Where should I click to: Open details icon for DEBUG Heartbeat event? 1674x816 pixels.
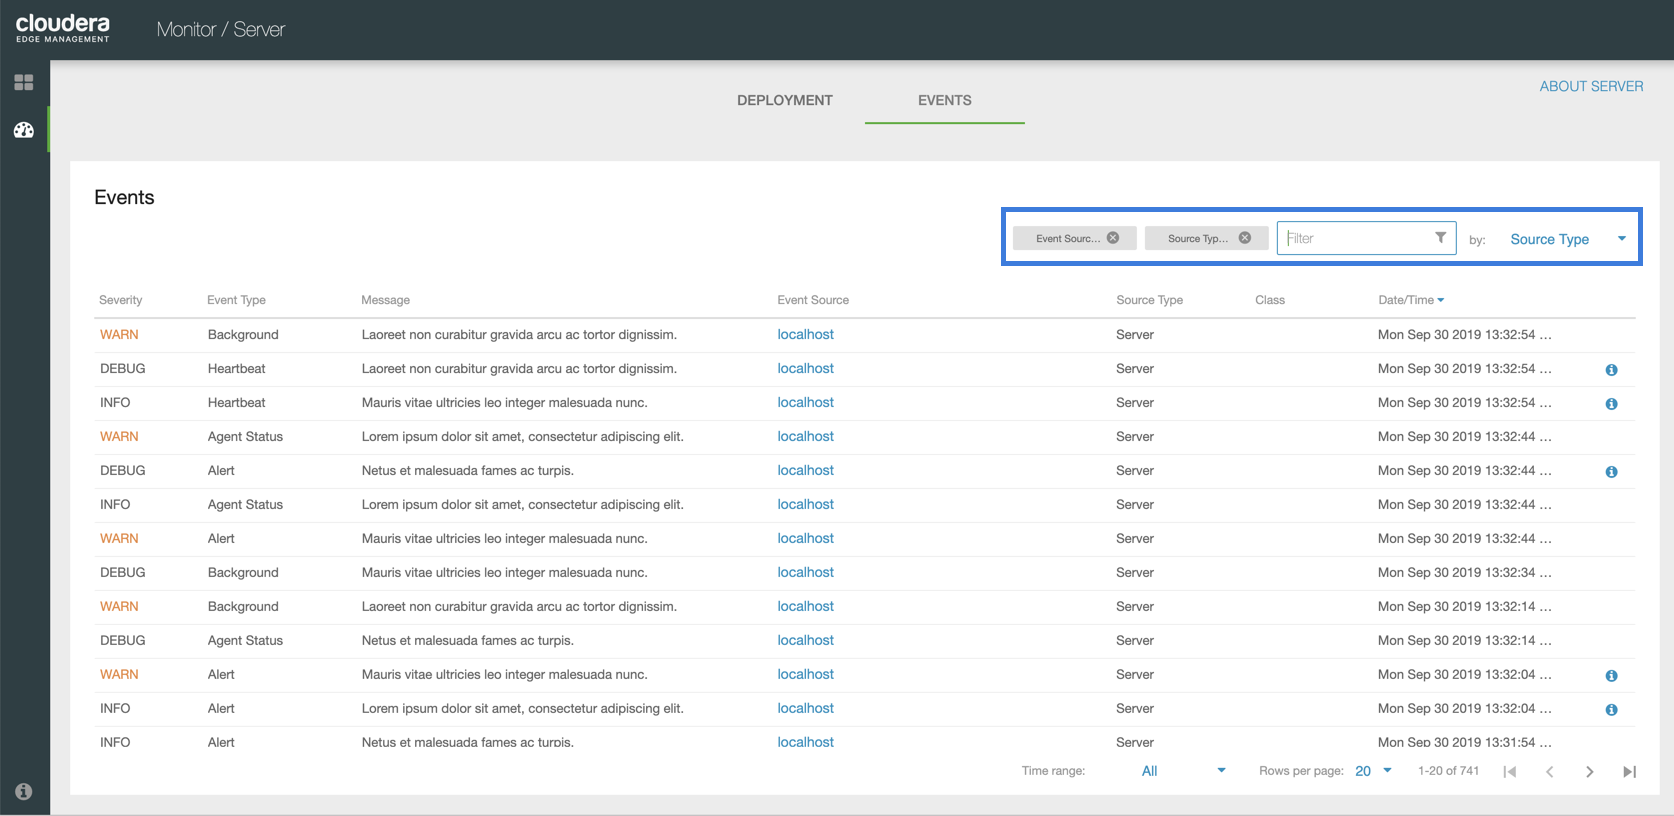click(x=1611, y=370)
